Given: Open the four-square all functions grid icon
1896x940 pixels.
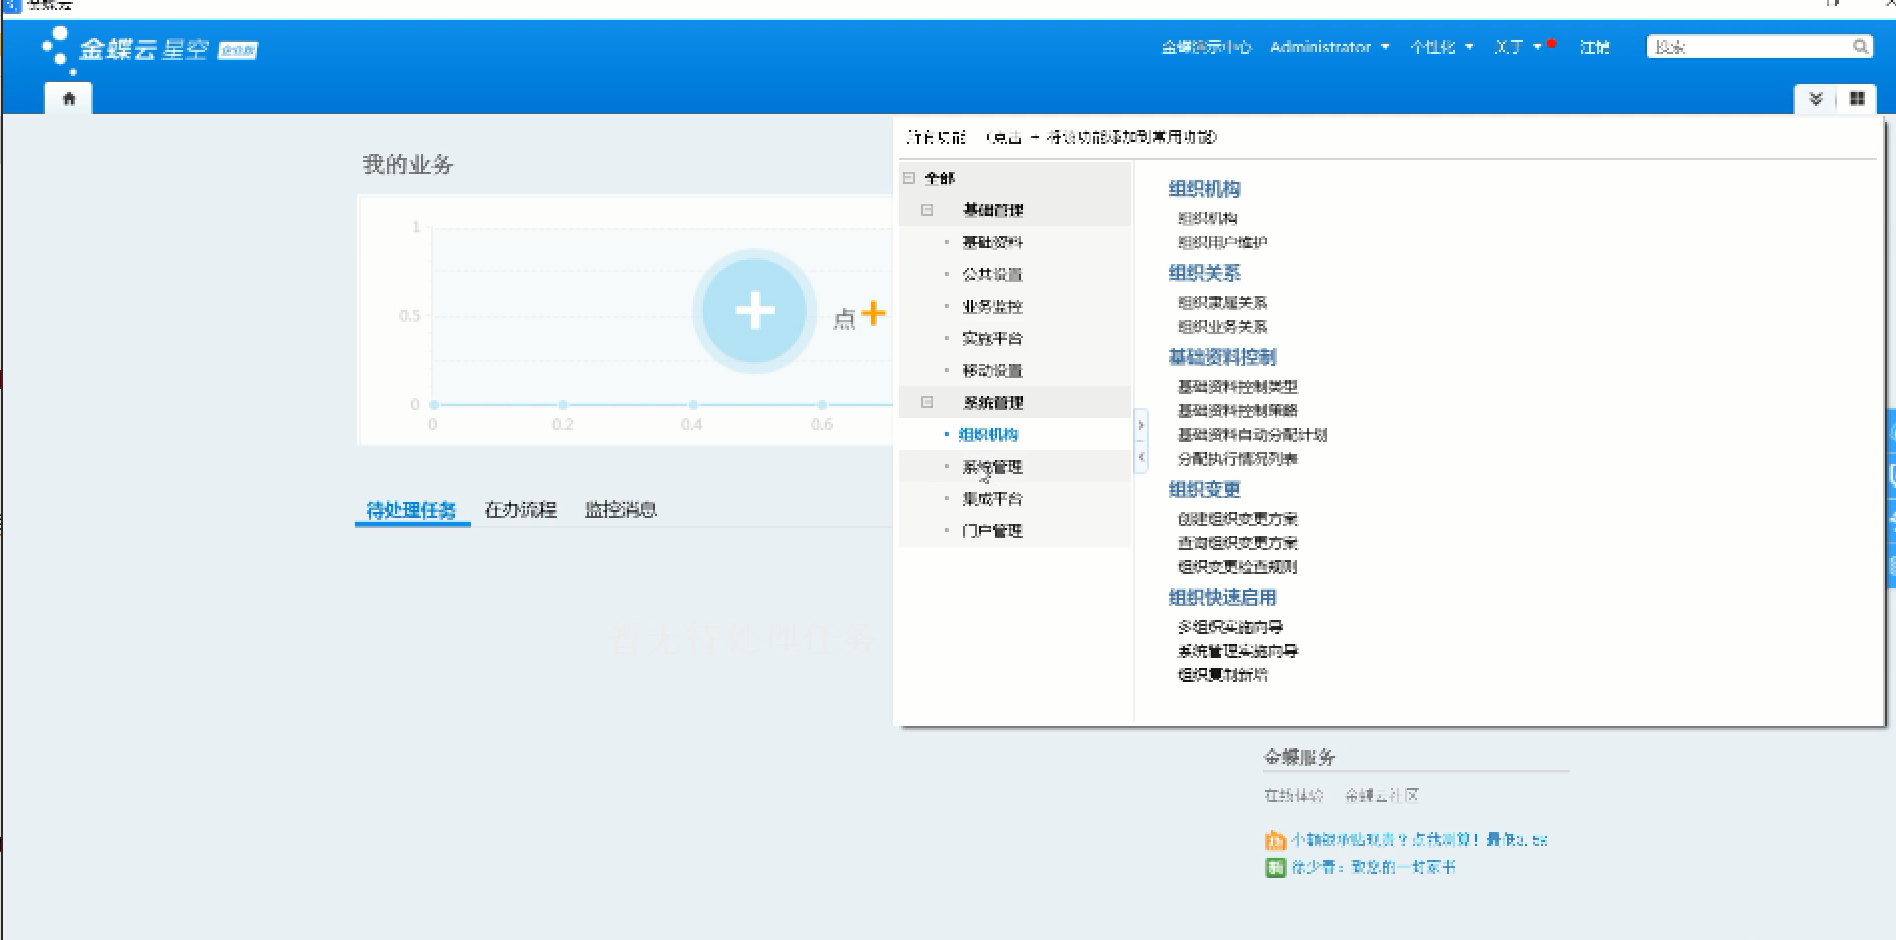Looking at the screenshot, I should 1857,99.
